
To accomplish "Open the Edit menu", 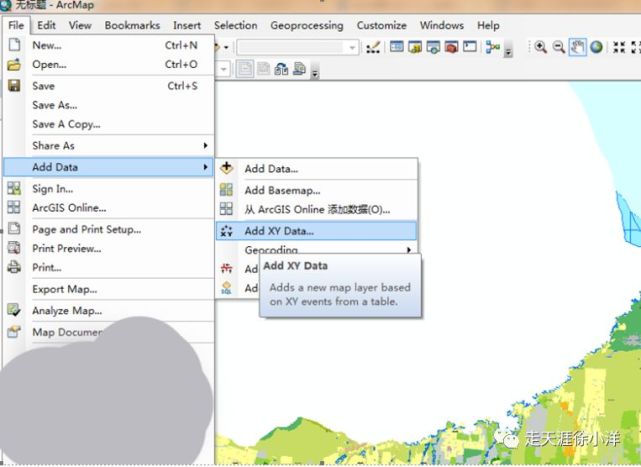I will pyautogui.click(x=46, y=25).
